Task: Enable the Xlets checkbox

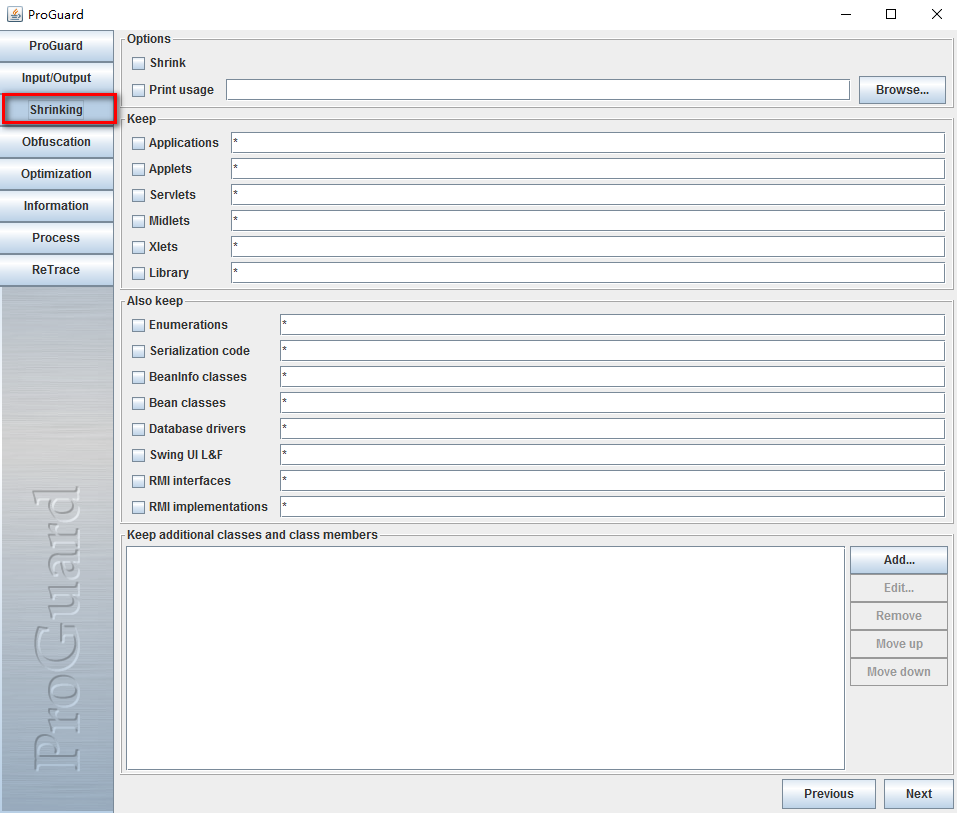Action: (x=139, y=247)
